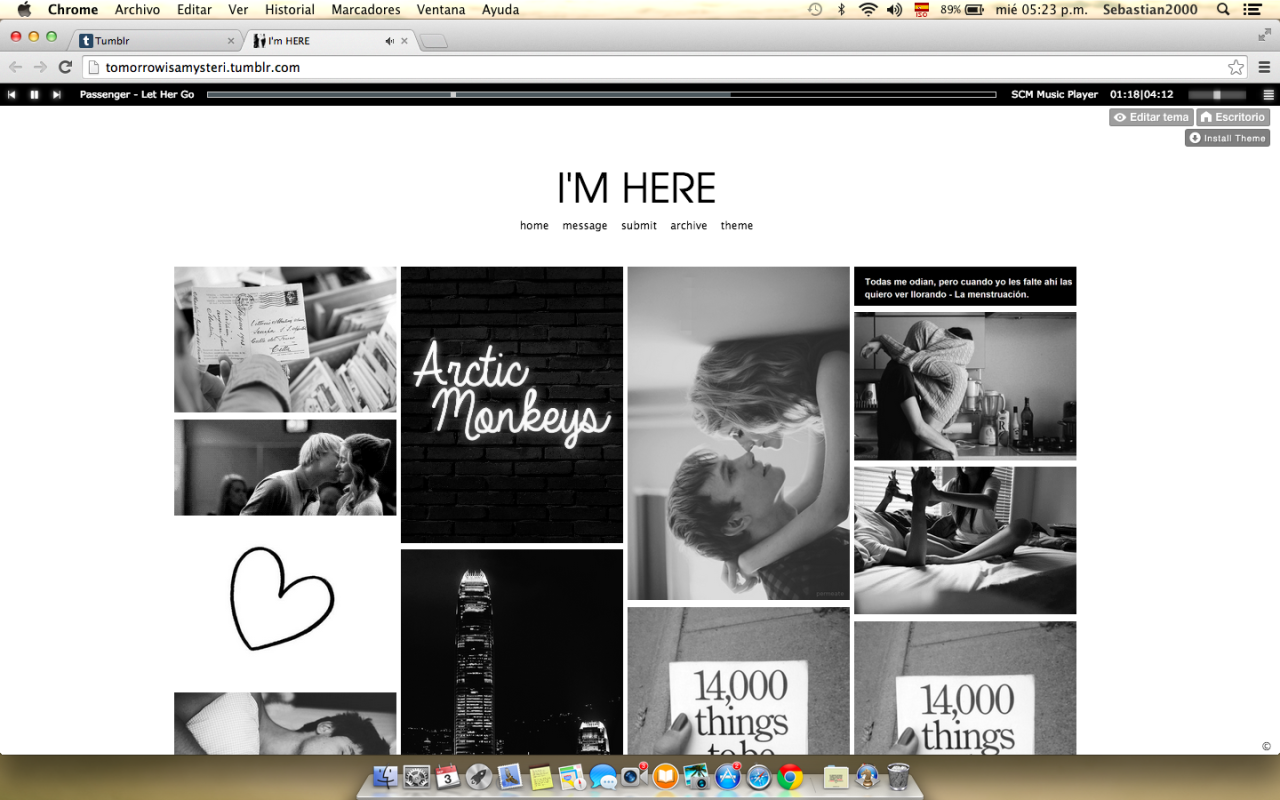Screen dimensions: 1280x800
Task: Close the I'm HERE tab
Action: 404,41
